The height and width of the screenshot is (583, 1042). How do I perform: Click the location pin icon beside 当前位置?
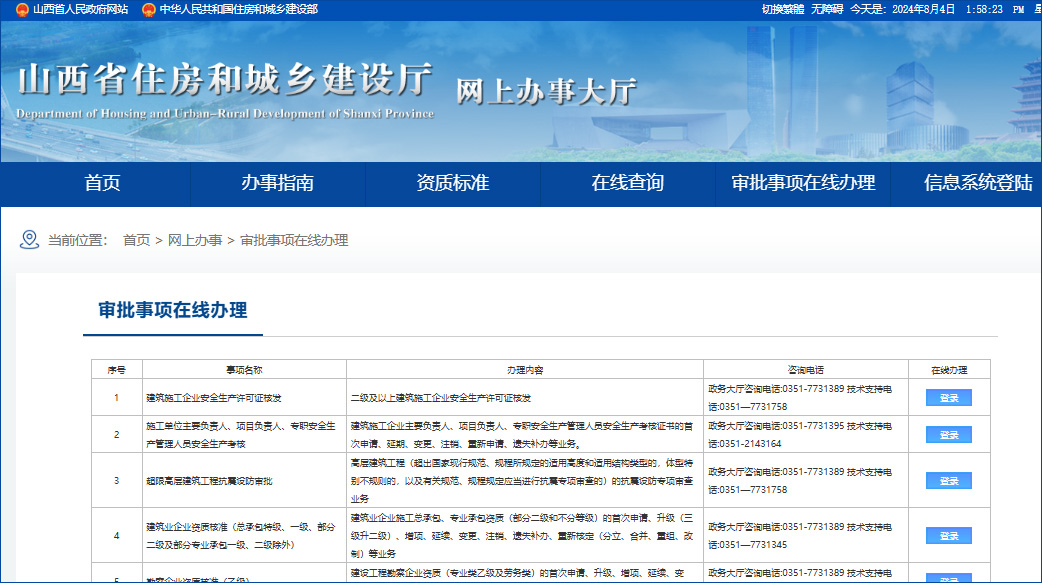click(29, 240)
